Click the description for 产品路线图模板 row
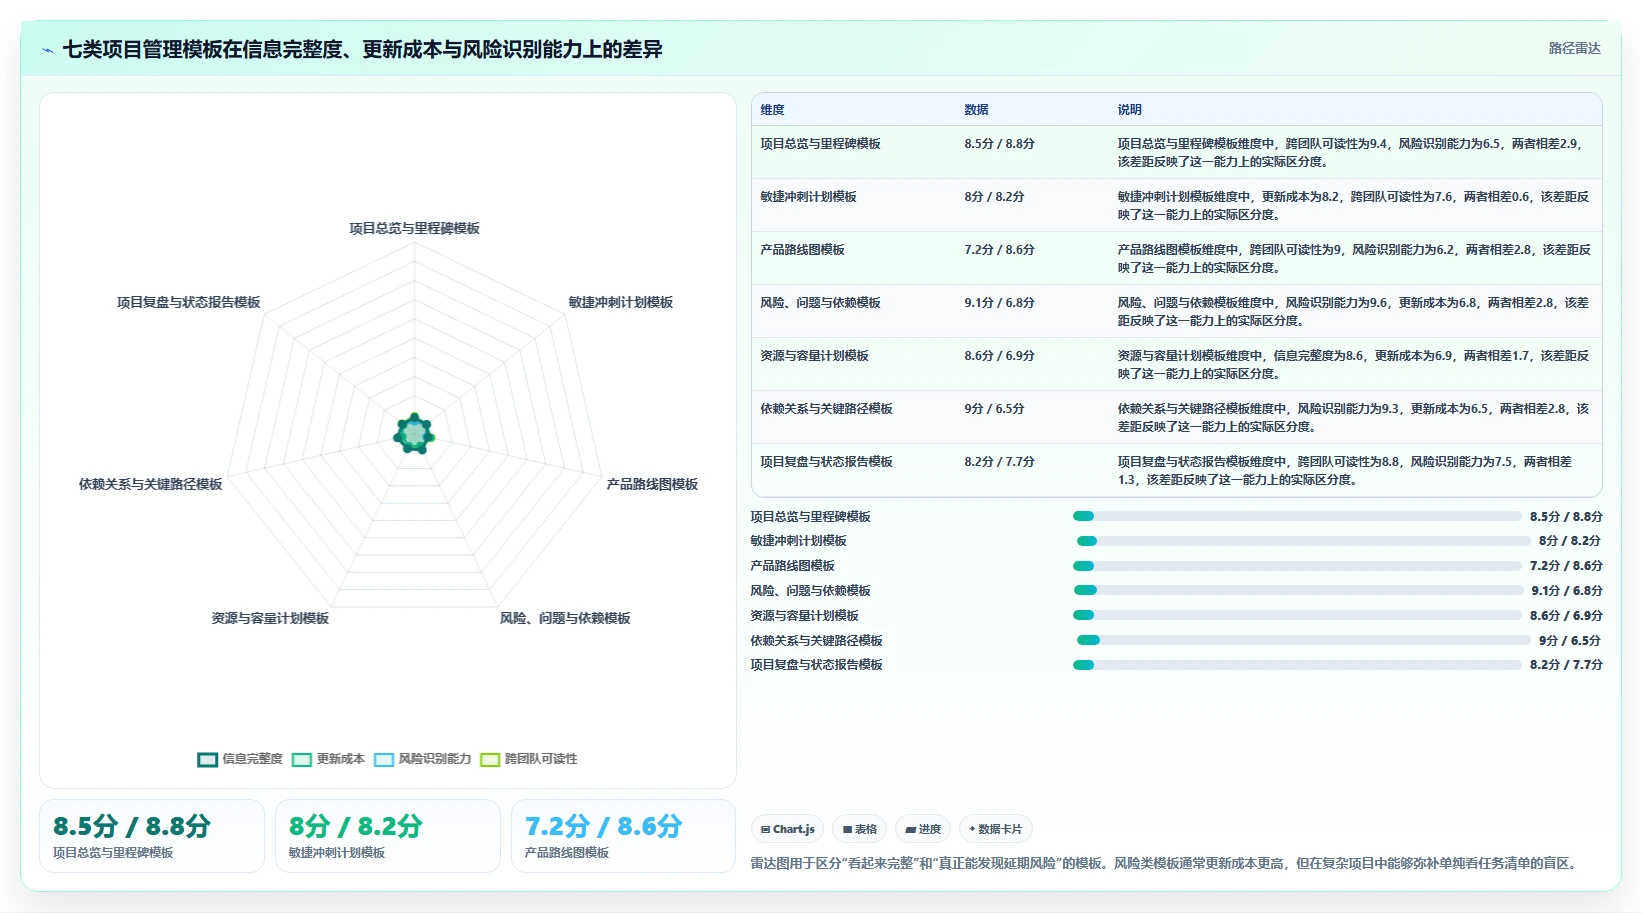1642x913 pixels. click(x=1354, y=259)
